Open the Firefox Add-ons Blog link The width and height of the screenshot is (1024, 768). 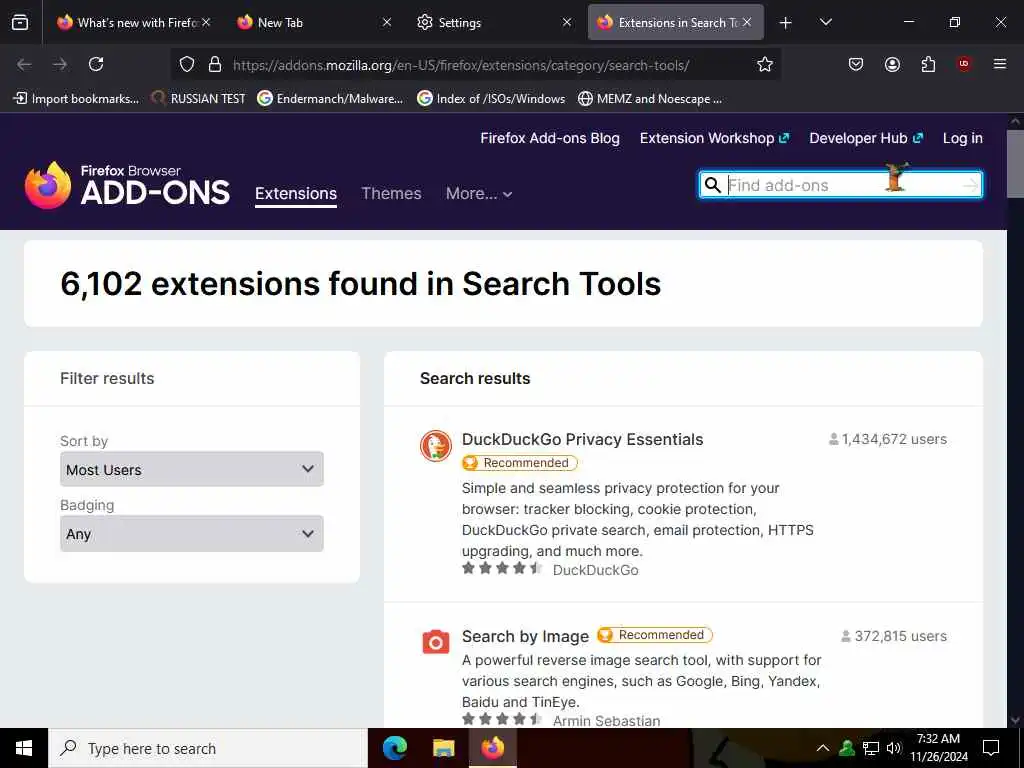550,138
